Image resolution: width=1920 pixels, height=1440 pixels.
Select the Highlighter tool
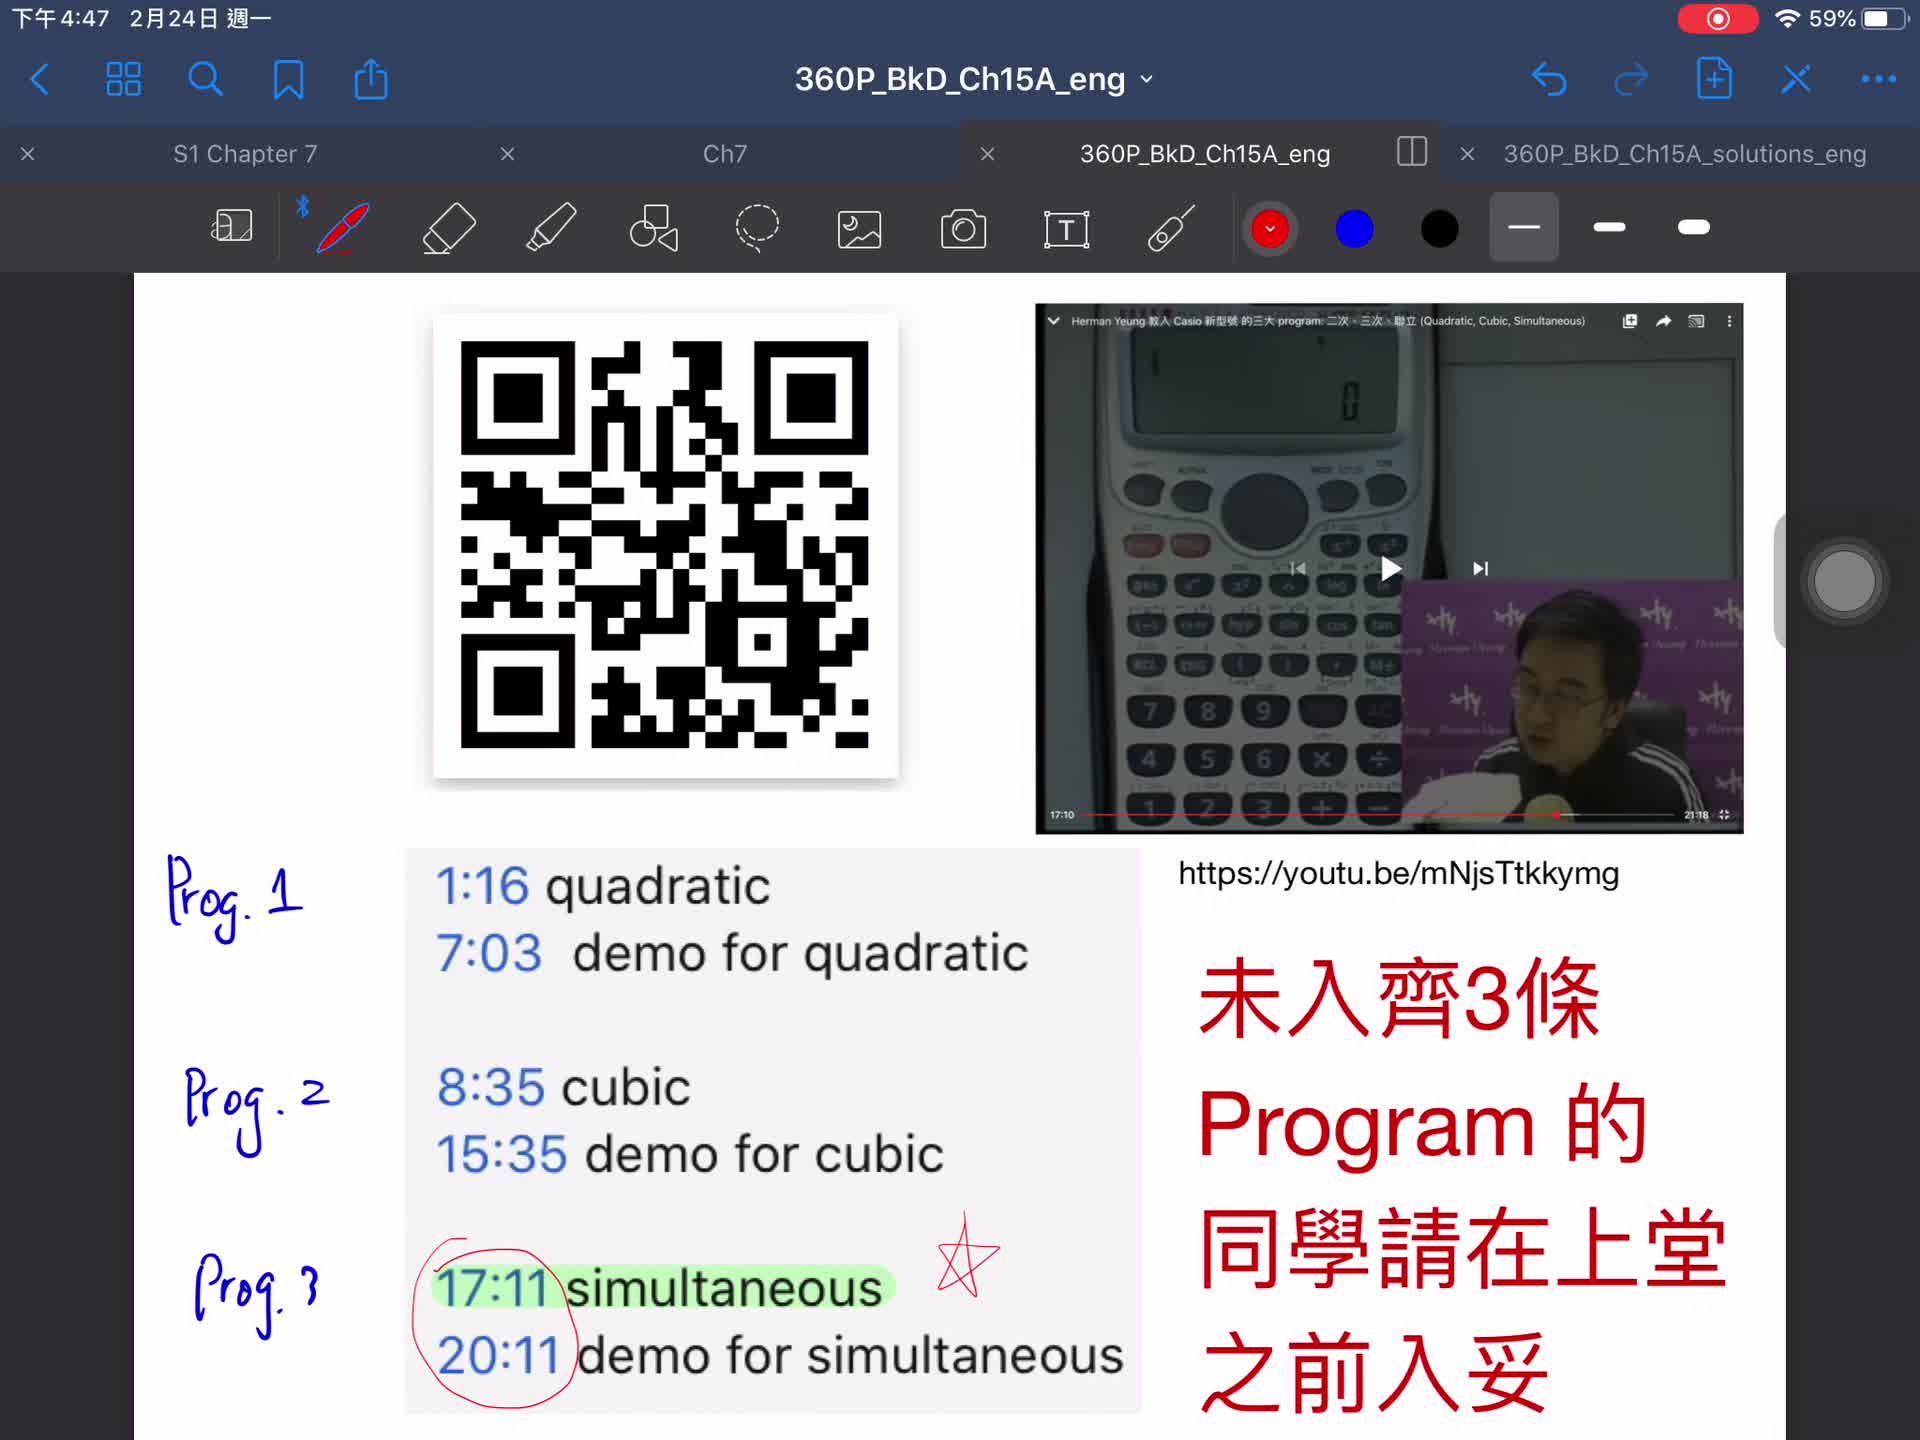551,228
